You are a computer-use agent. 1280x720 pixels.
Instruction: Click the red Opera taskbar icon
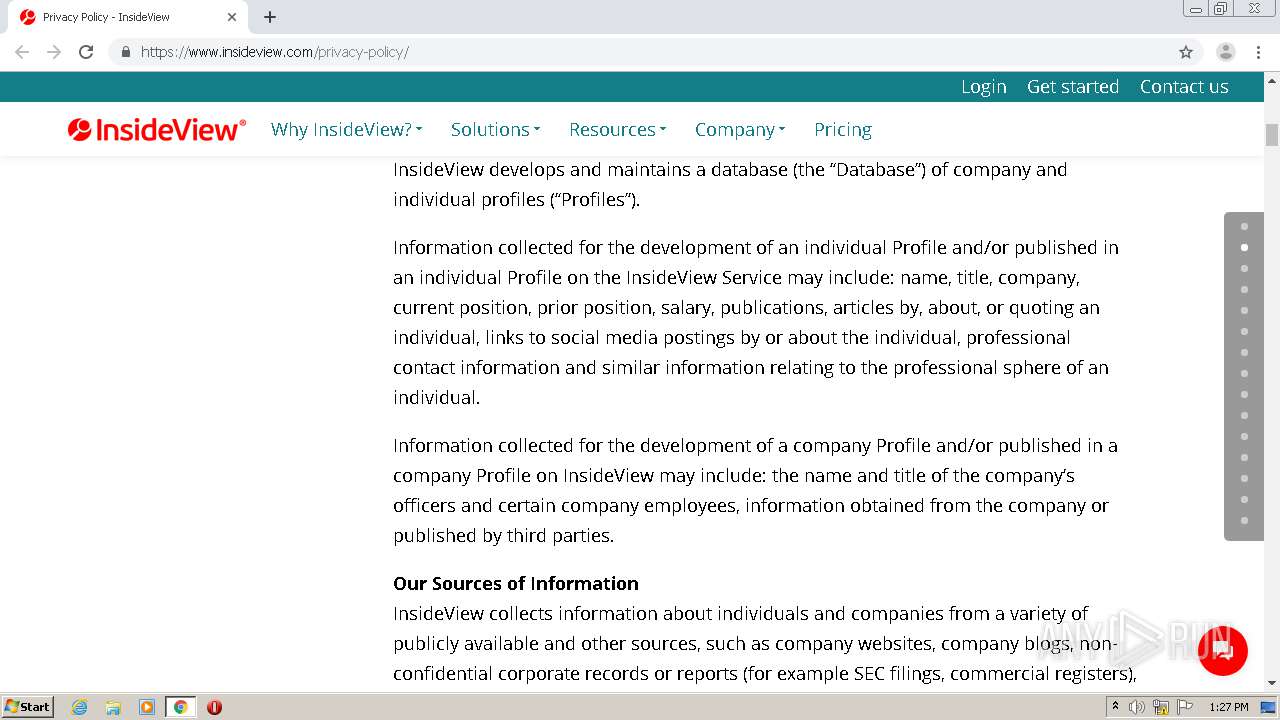[214, 707]
